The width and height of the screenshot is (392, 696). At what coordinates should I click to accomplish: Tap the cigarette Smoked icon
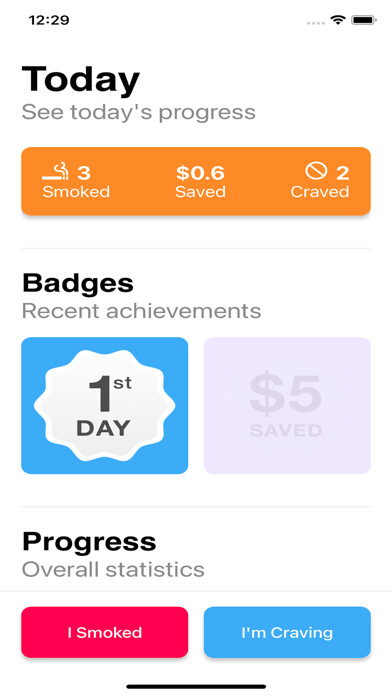[x=55, y=171]
